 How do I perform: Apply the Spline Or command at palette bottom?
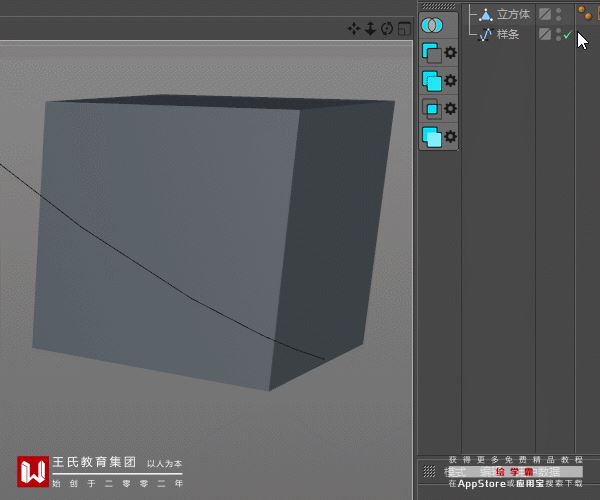coord(432,137)
